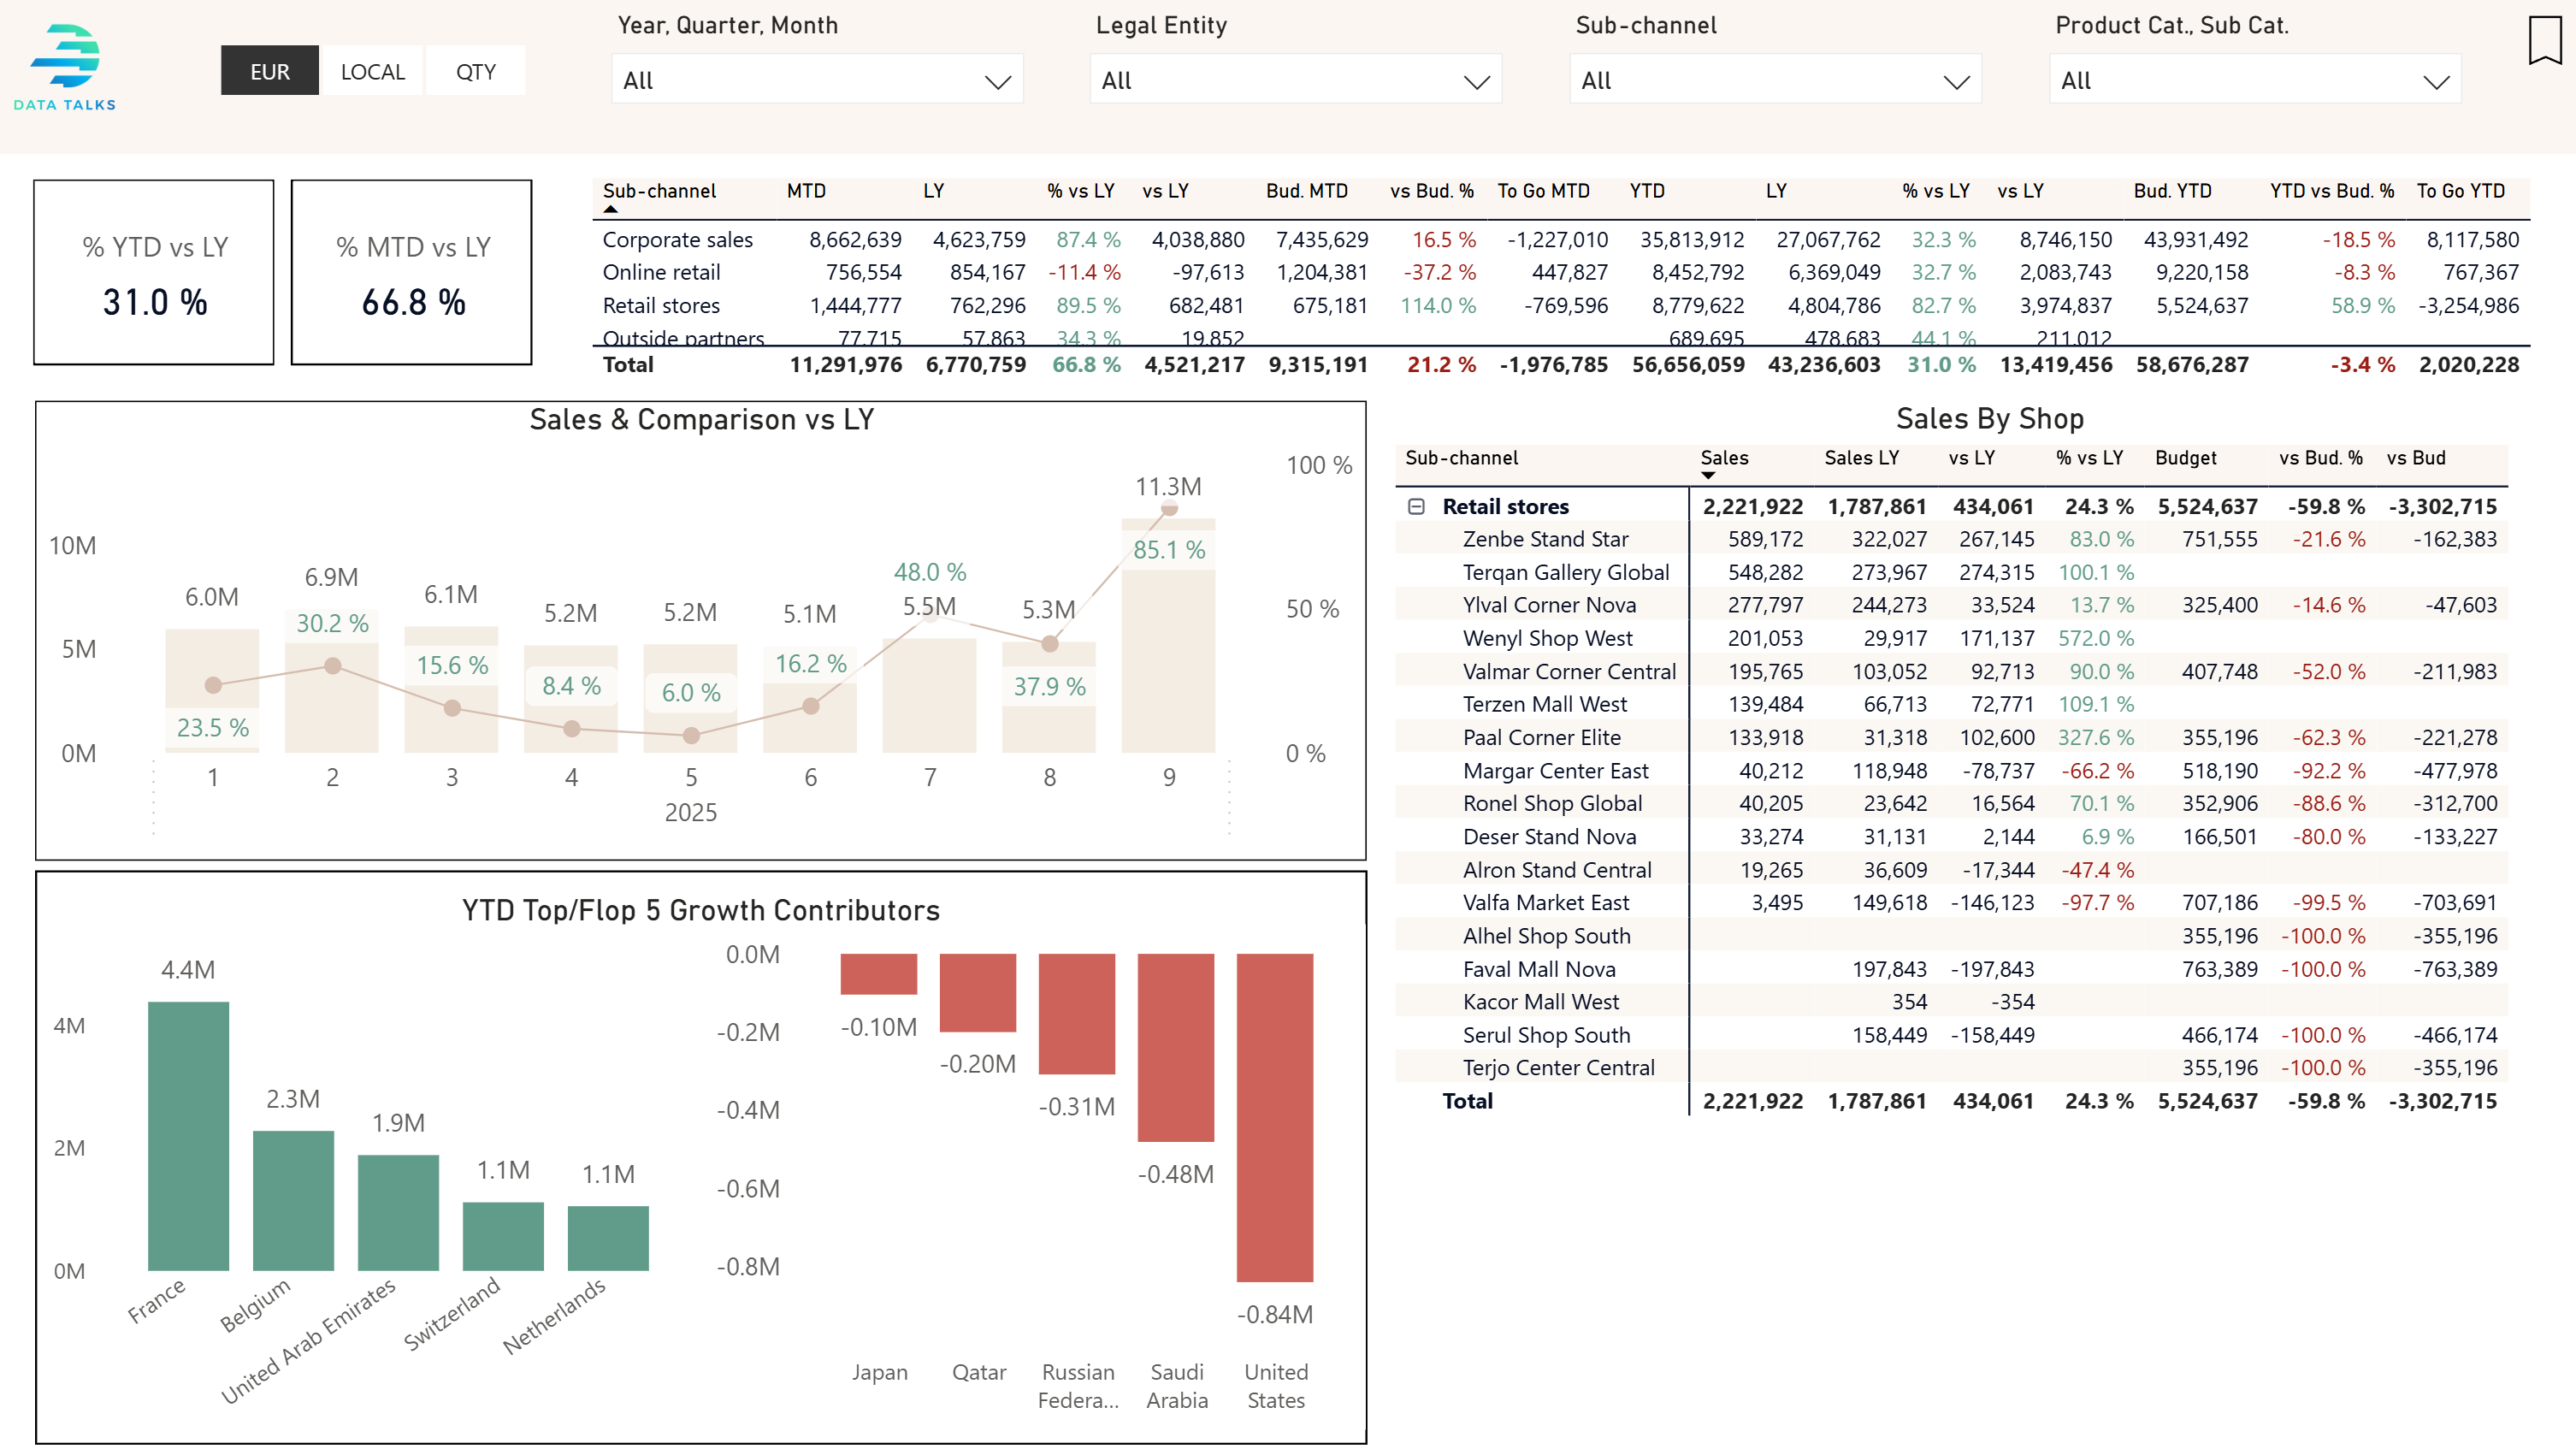Click the France growth bar
Viewport: 2576px width, 1455px height.
coord(188,1136)
